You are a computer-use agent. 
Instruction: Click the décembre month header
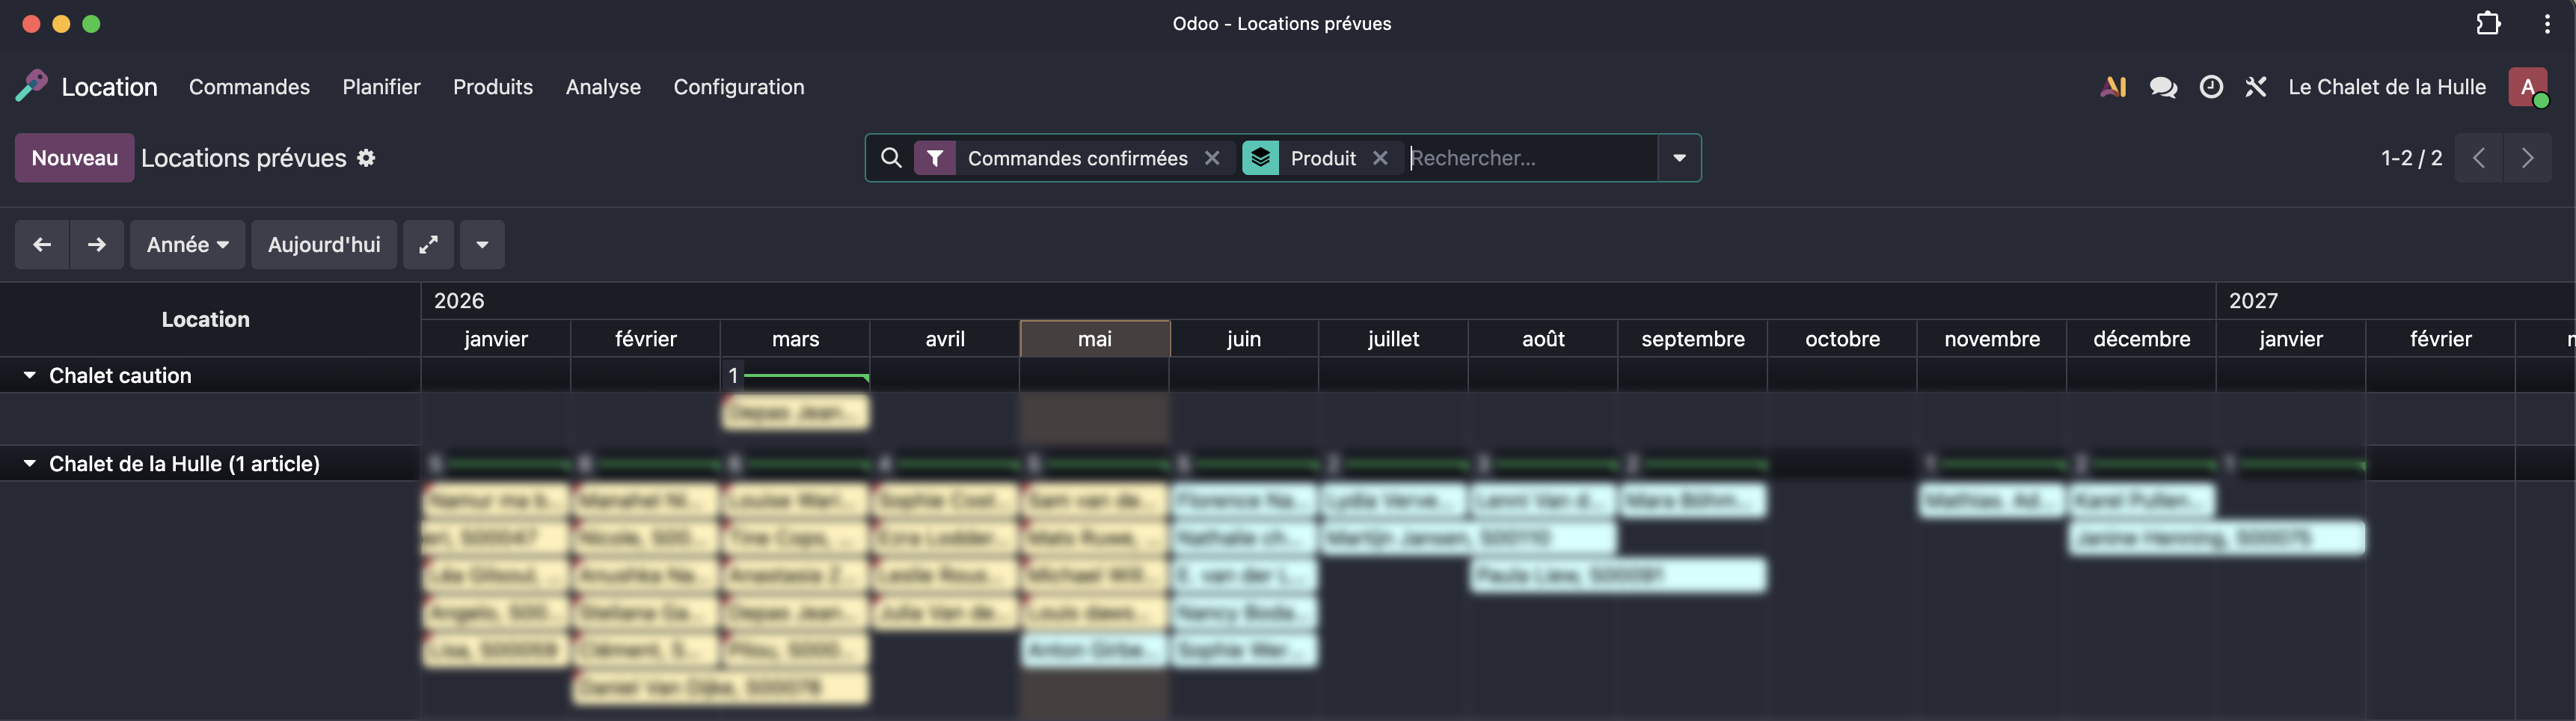pyautogui.click(x=2142, y=339)
